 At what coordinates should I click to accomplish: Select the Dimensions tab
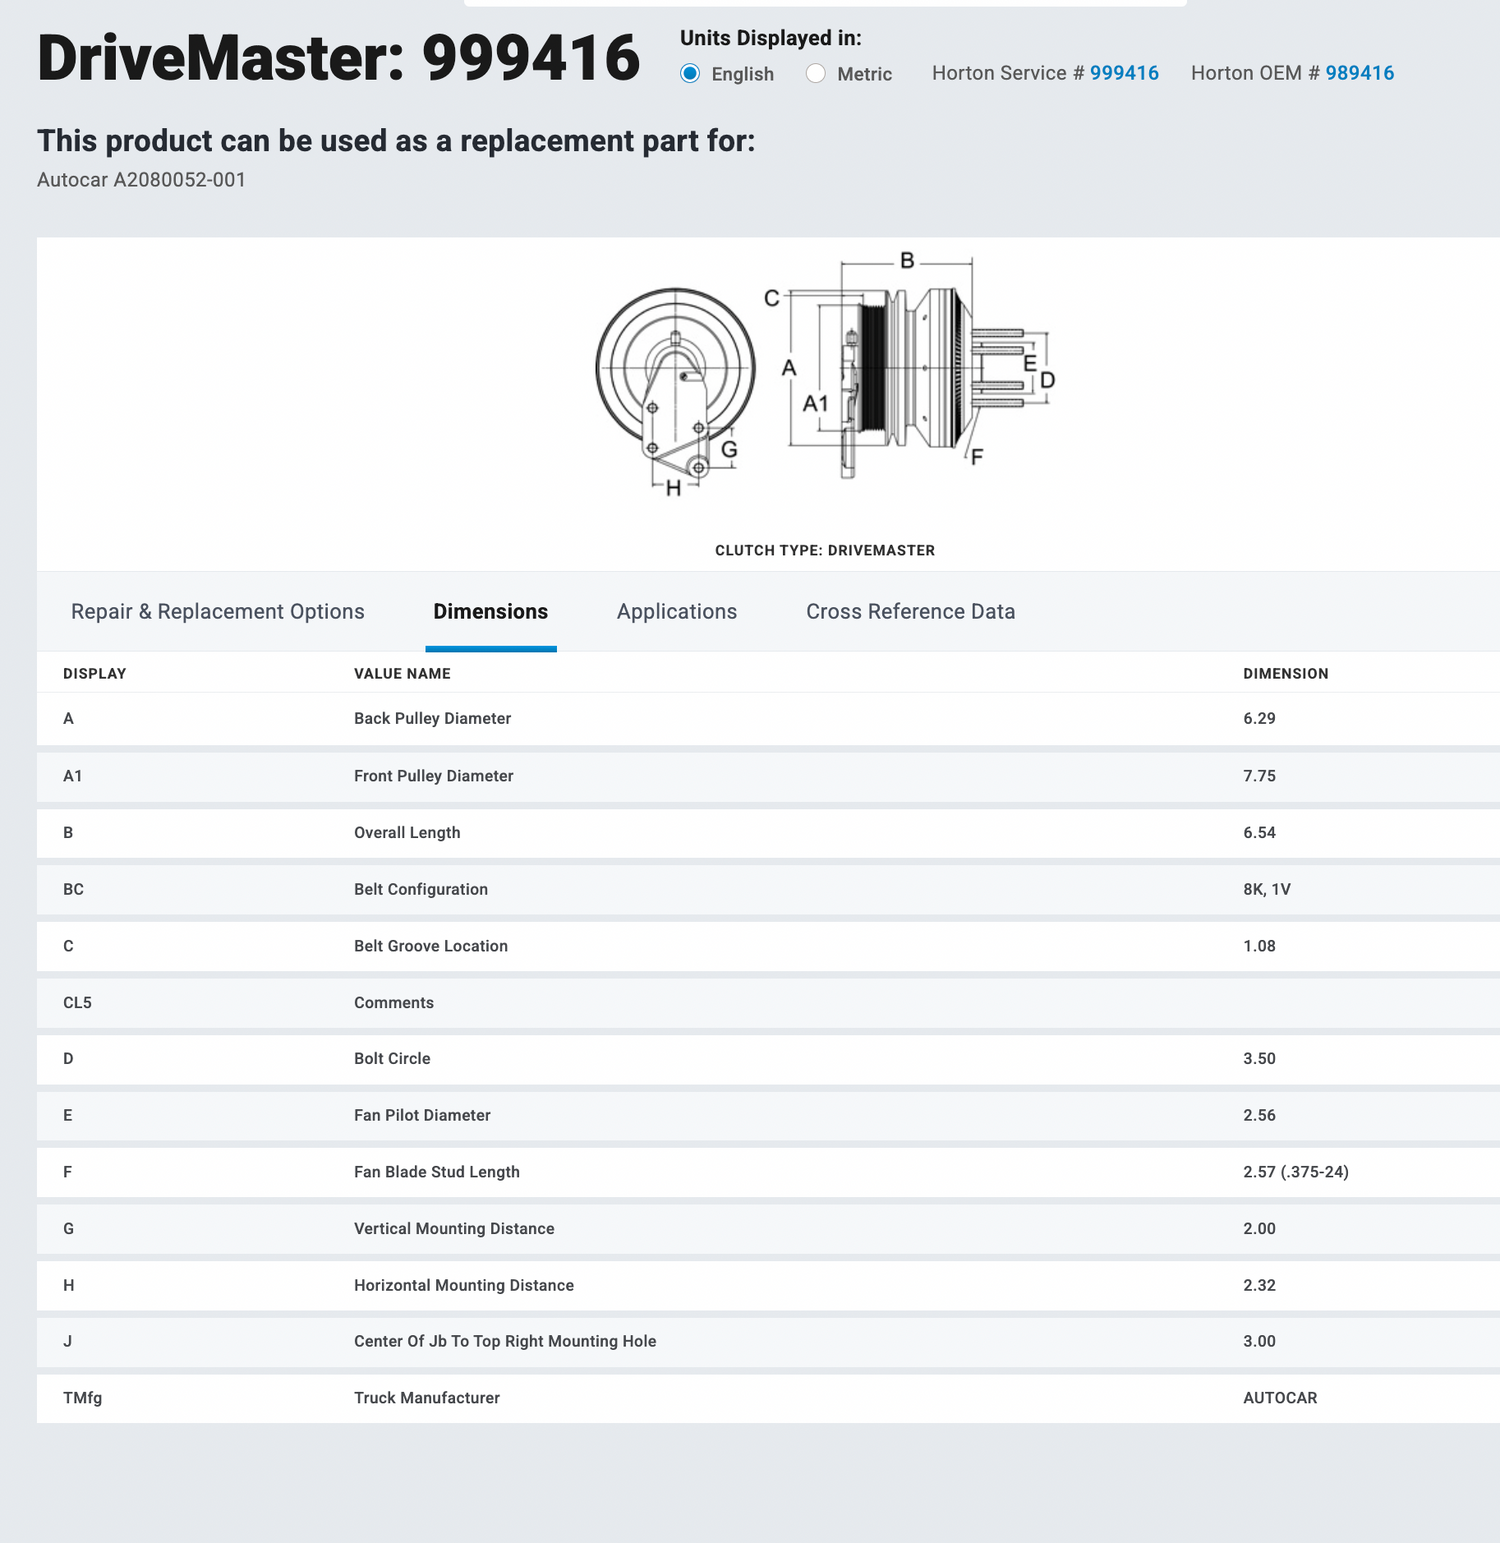(x=490, y=612)
